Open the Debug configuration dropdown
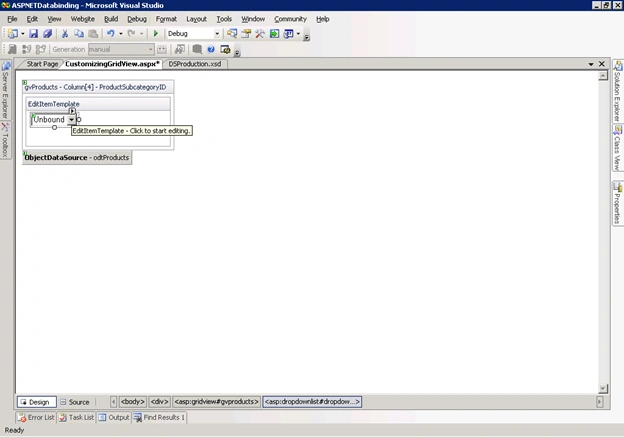This screenshot has height=438, width=624. 217,34
